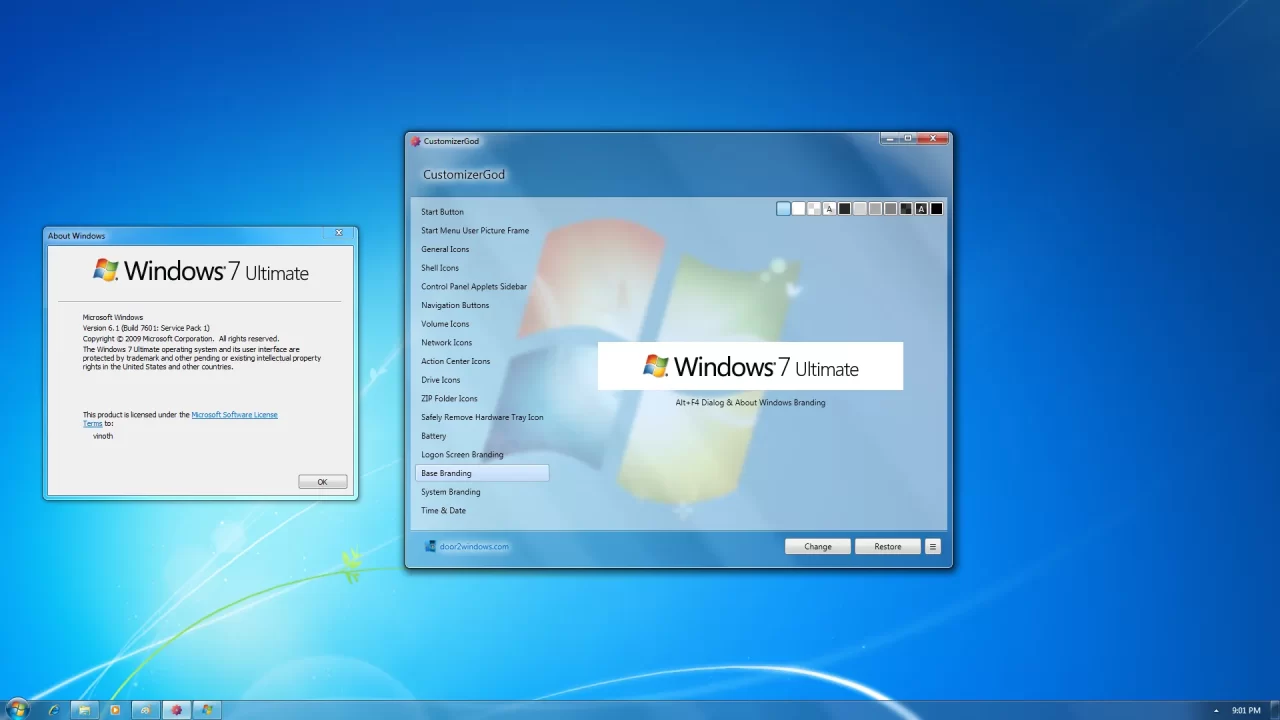
Task: Open the hamburger menu beside Restore
Action: [x=932, y=546]
